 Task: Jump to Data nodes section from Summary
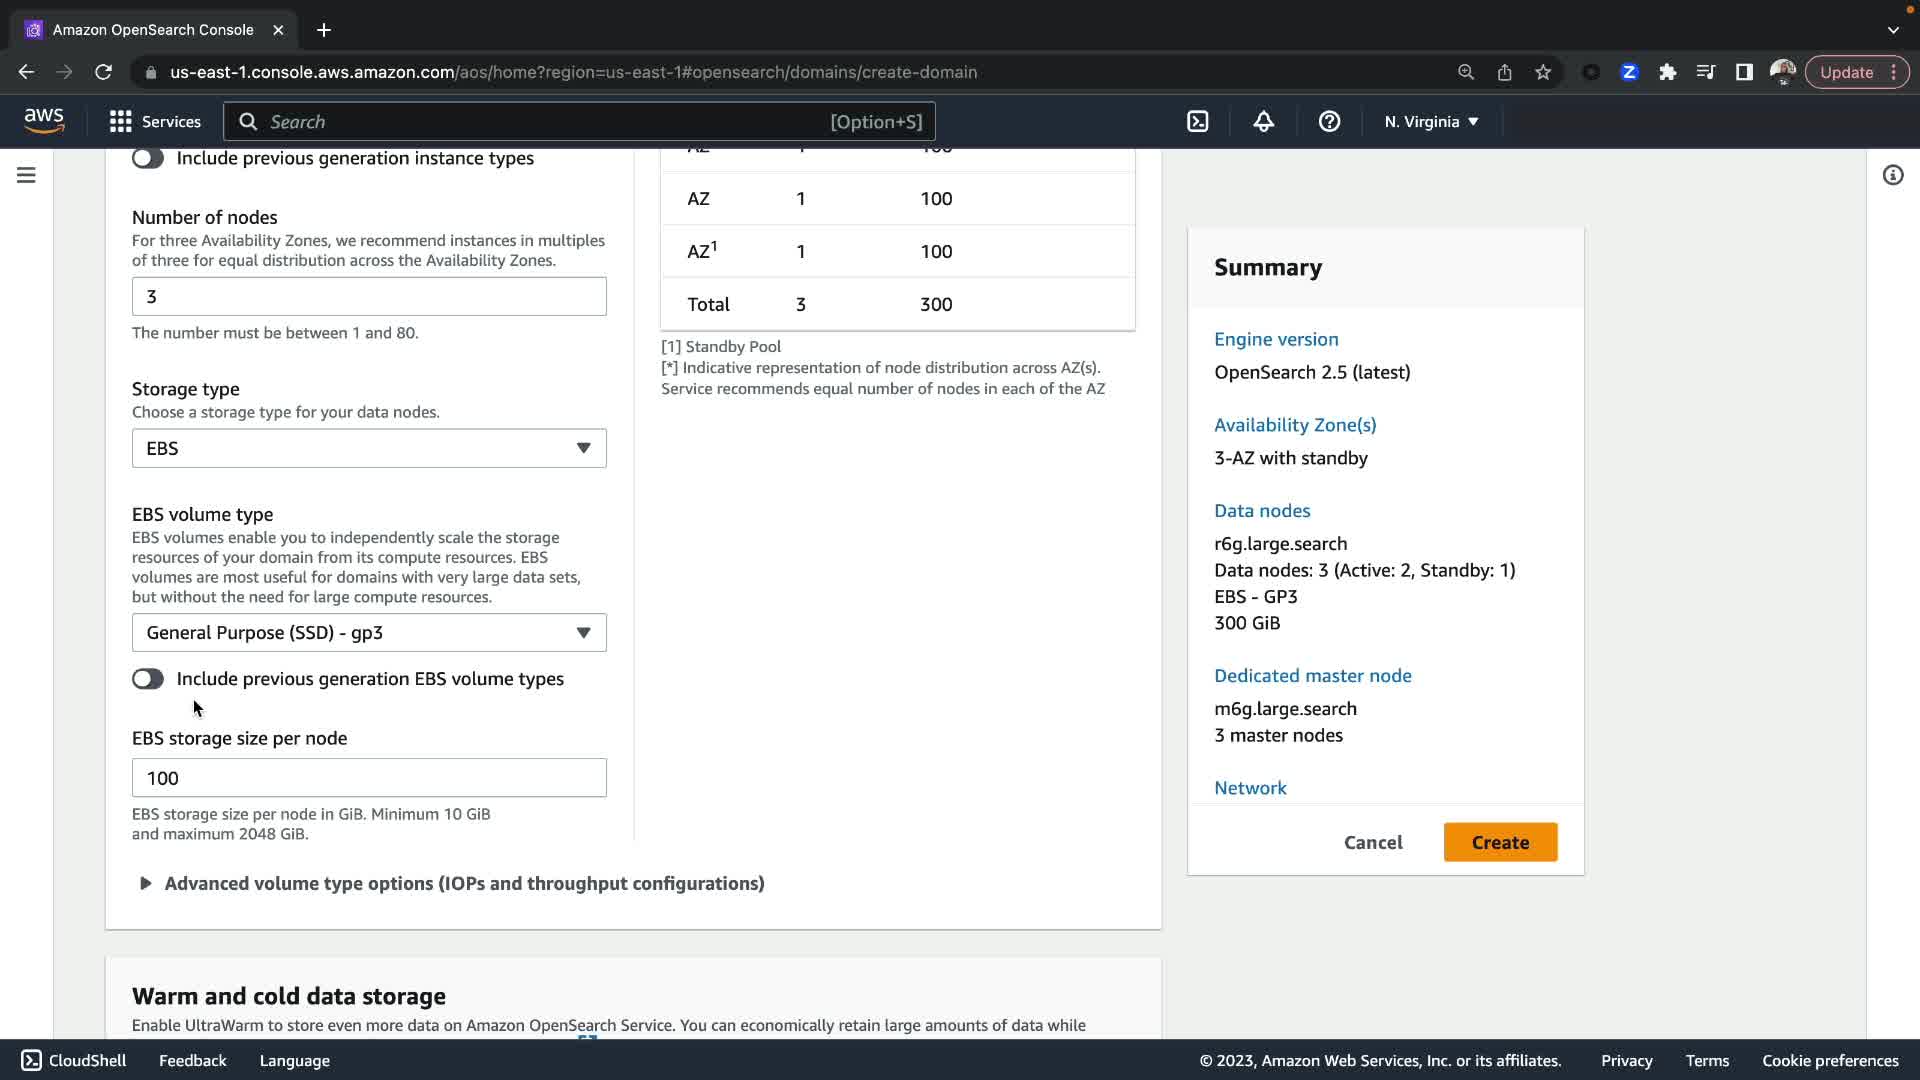tap(1262, 511)
